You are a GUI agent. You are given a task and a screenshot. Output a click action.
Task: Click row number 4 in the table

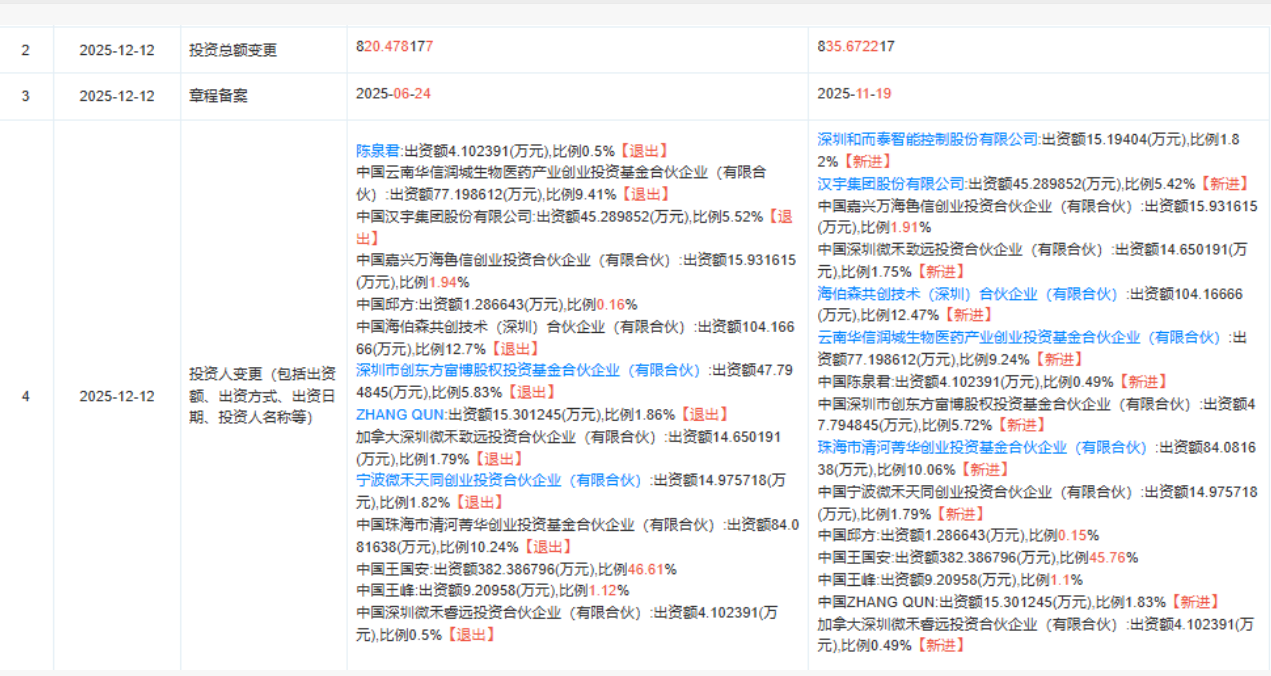tap(26, 396)
